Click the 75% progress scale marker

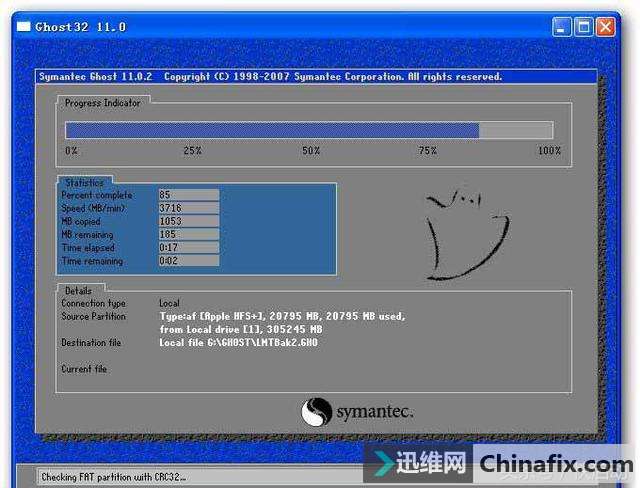pos(428,151)
